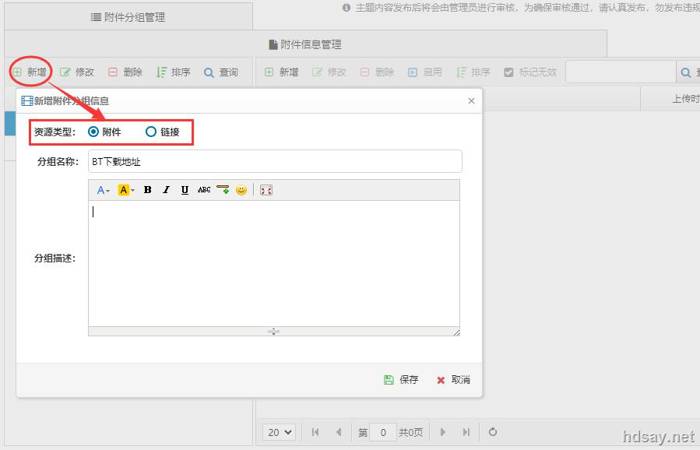Viewport: 700px width, 450px height.
Task: Close the 新增附件分组信息 dialog
Action: click(x=471, y=101)
